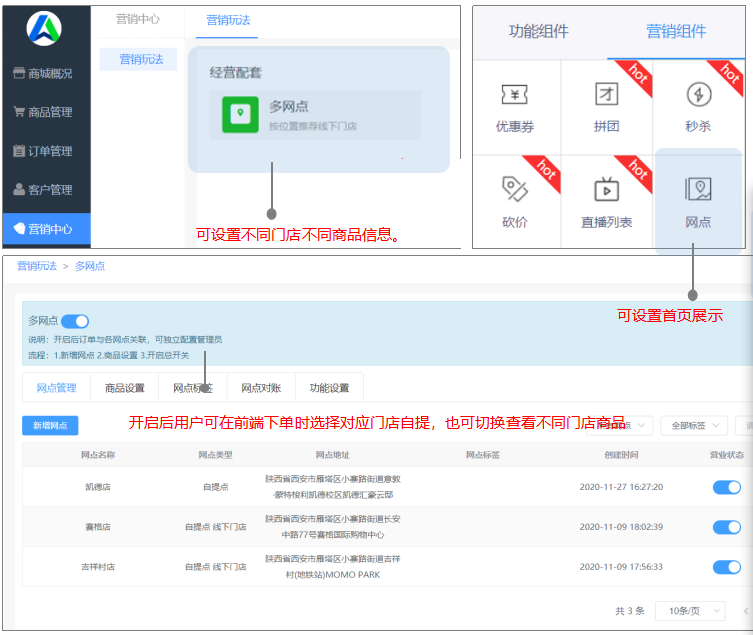Screen dimensions: 753x635
Task: Click the 网点名称 column header
Action: (x=97, y=455)
